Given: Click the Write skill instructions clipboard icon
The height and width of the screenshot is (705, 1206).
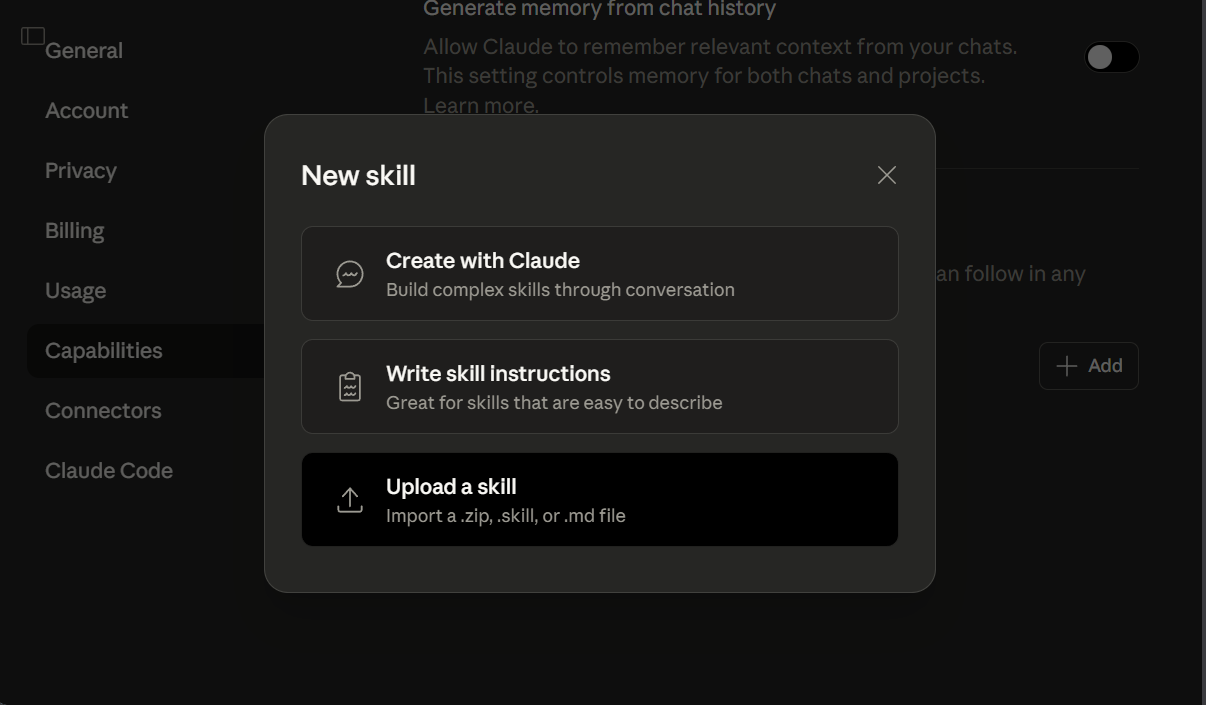Looking at the screenshot, I should tap(349, 386).
